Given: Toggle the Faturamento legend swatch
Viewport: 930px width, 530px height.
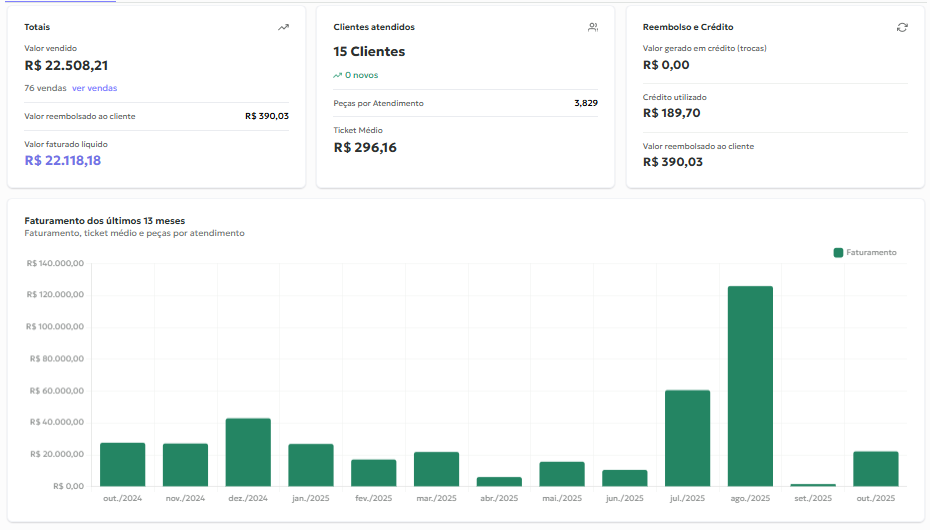Looking at the screenshot, I should (838, 253).
